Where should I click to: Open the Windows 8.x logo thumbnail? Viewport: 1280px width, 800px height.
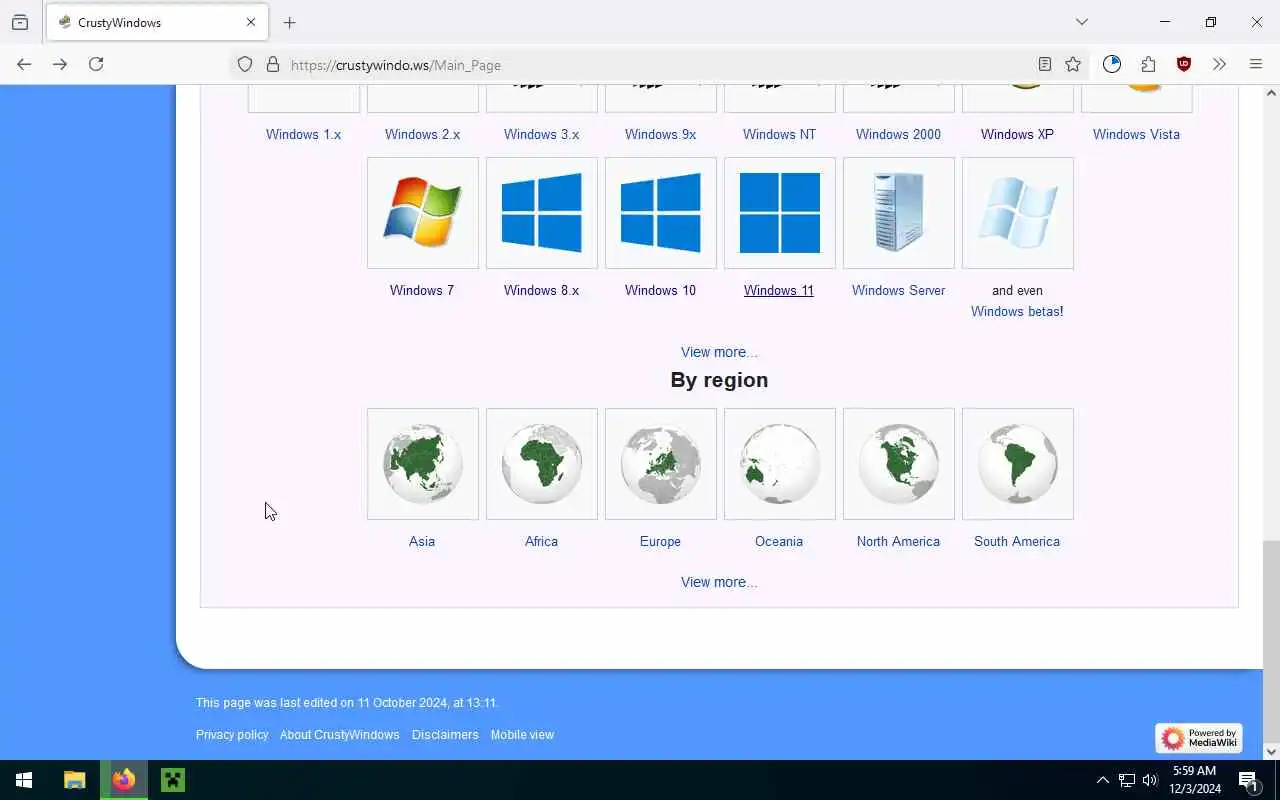(541, 213)
